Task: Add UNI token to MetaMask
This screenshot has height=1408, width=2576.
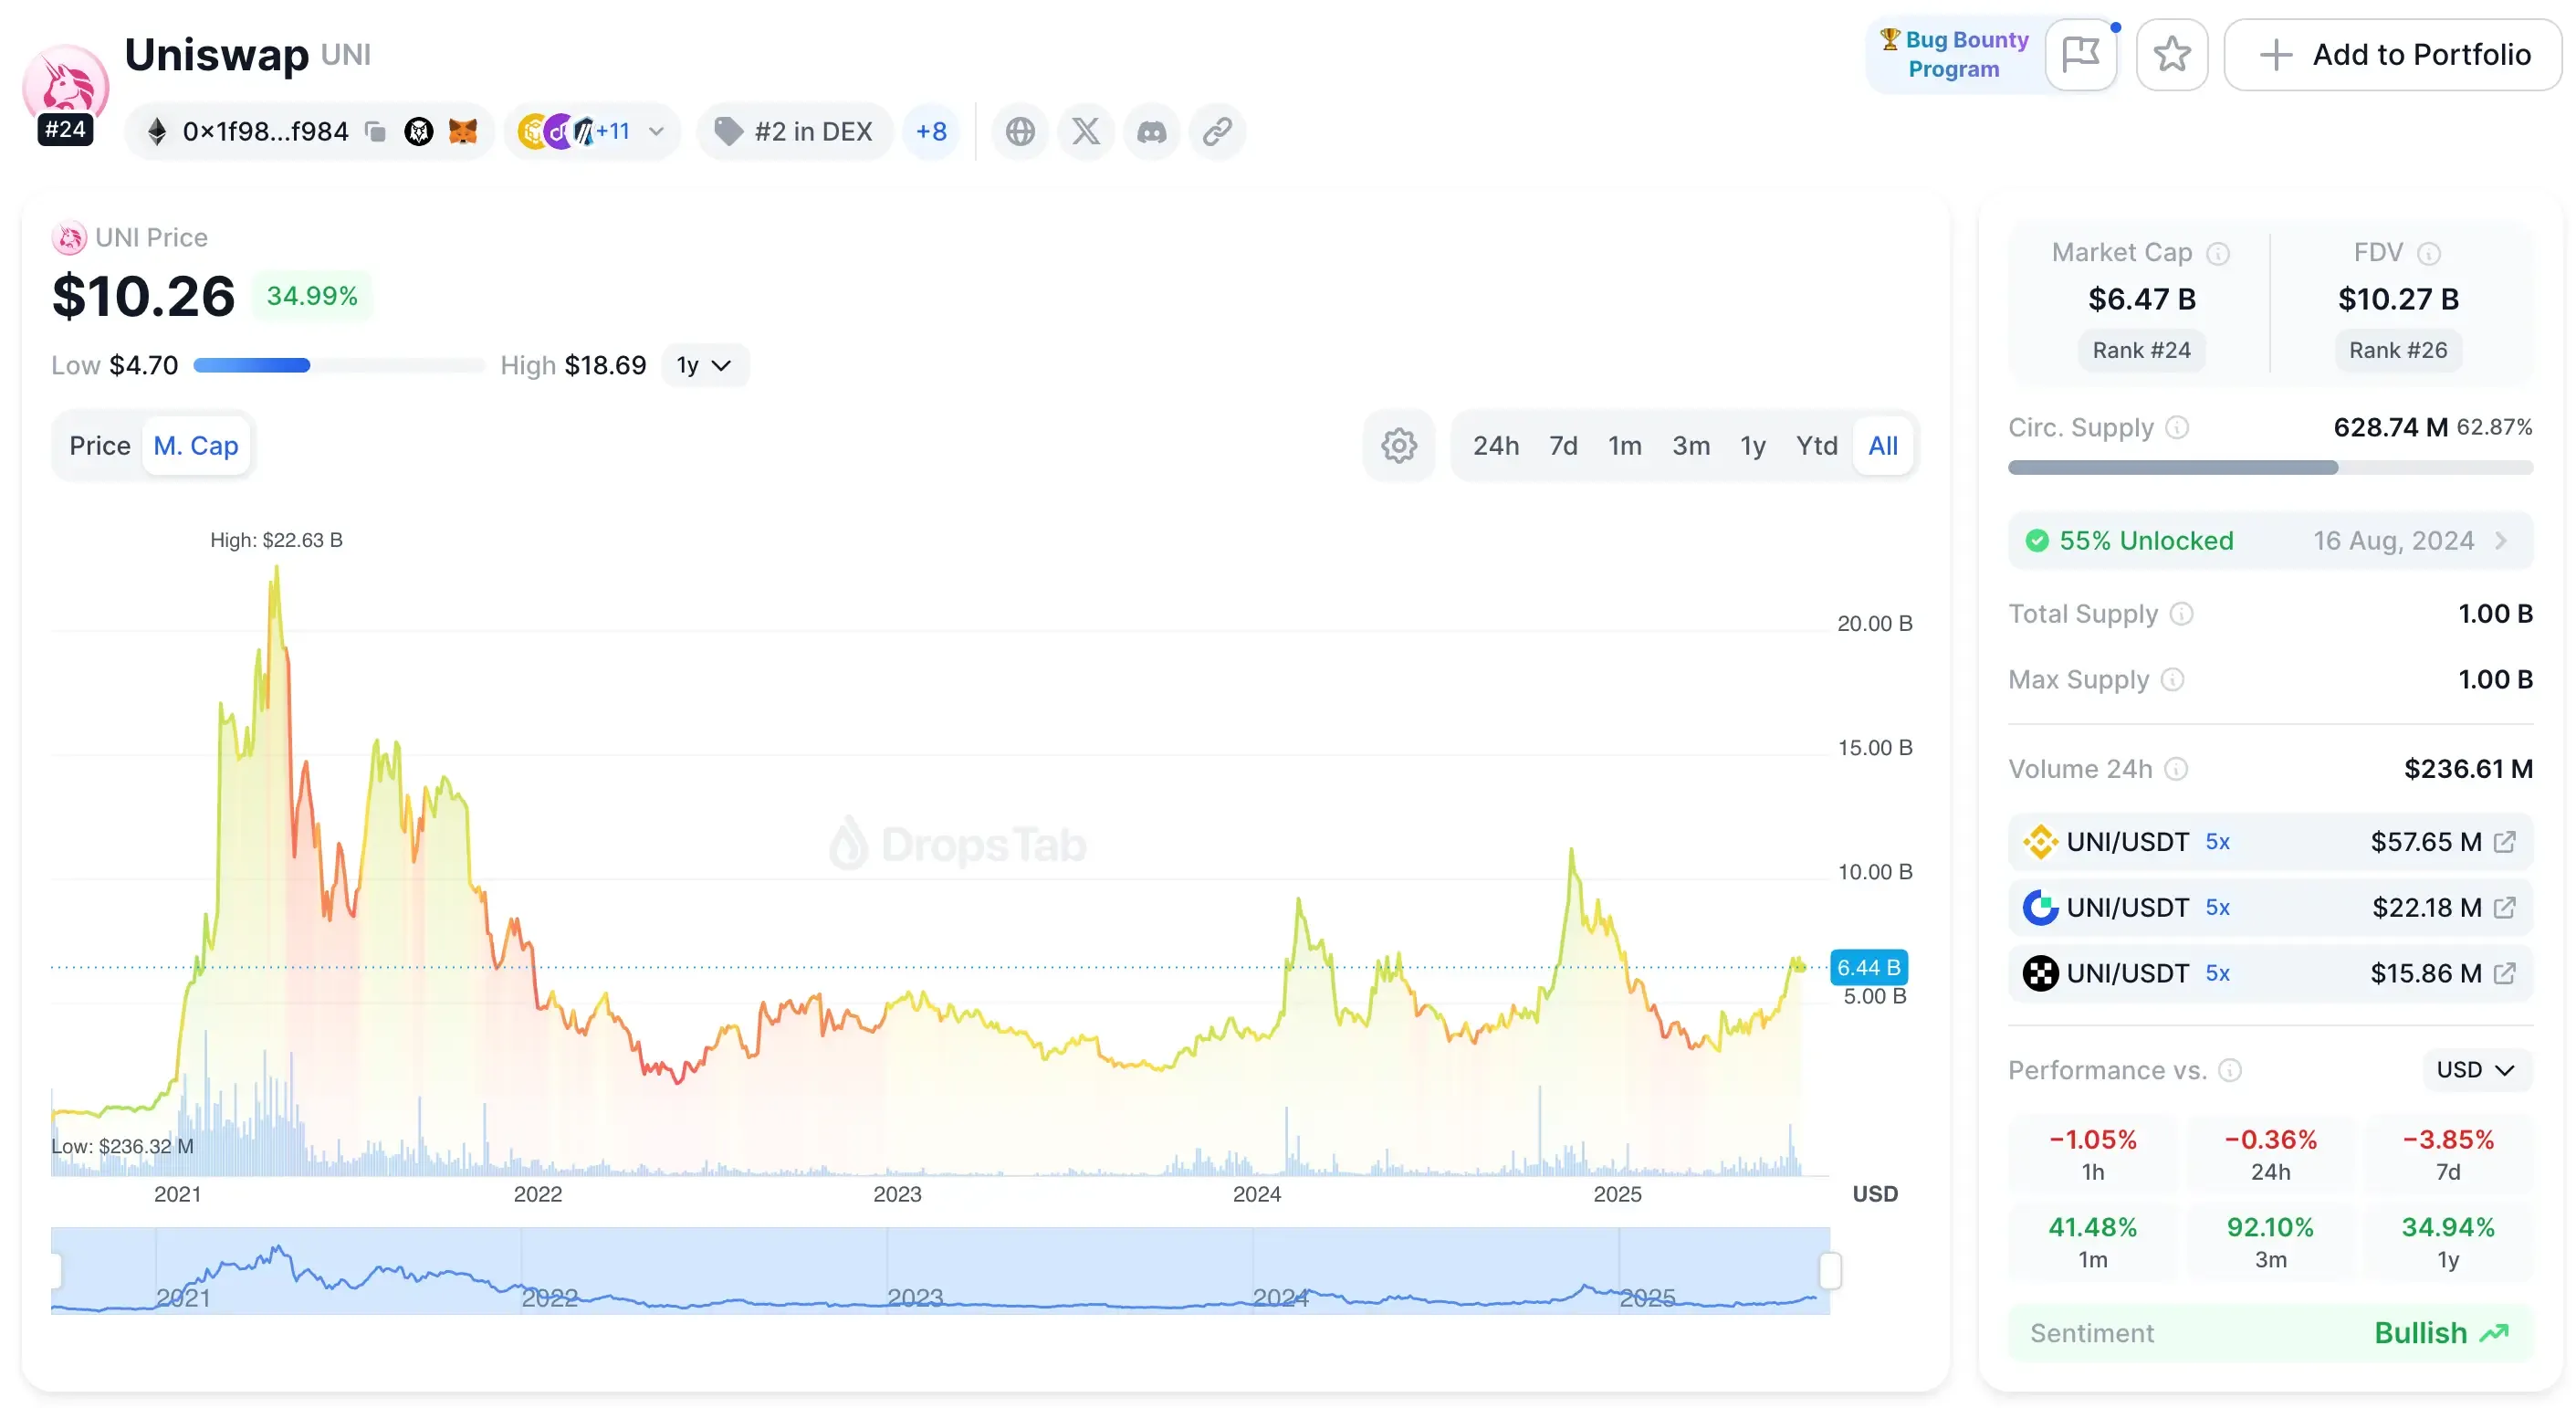Action: [x=464, y=131]
